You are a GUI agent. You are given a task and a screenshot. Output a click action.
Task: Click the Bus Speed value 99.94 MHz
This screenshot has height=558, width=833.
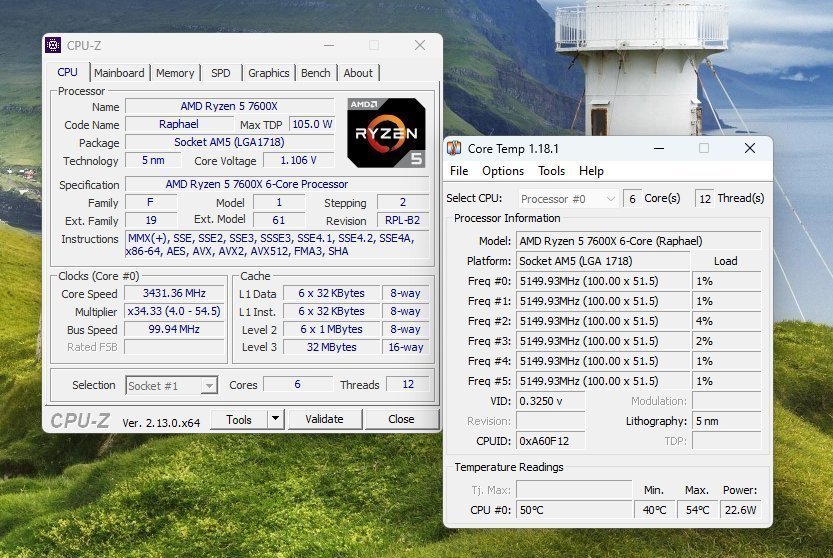pos(174,329)
